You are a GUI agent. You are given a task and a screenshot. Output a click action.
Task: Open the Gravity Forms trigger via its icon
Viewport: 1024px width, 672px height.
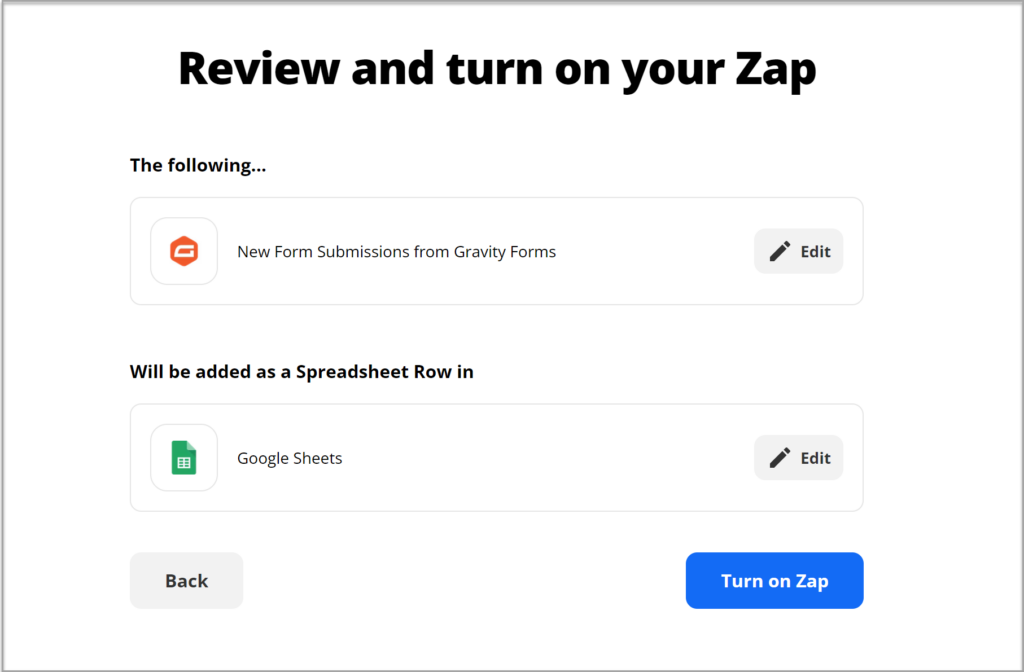(x=184, y=251)
